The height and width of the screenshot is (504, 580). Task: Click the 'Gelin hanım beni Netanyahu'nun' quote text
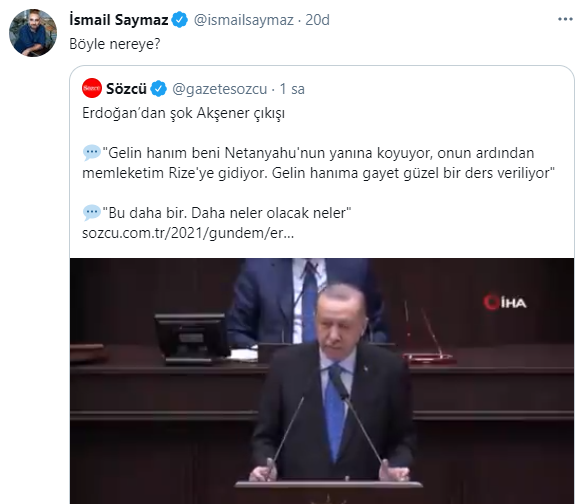click(x=318, y=163)
